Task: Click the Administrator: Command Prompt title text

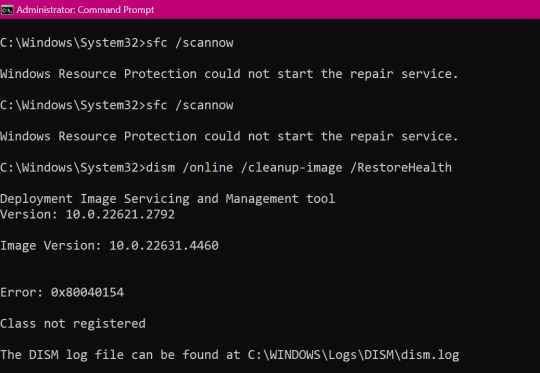Action: [x=85, y=10]
